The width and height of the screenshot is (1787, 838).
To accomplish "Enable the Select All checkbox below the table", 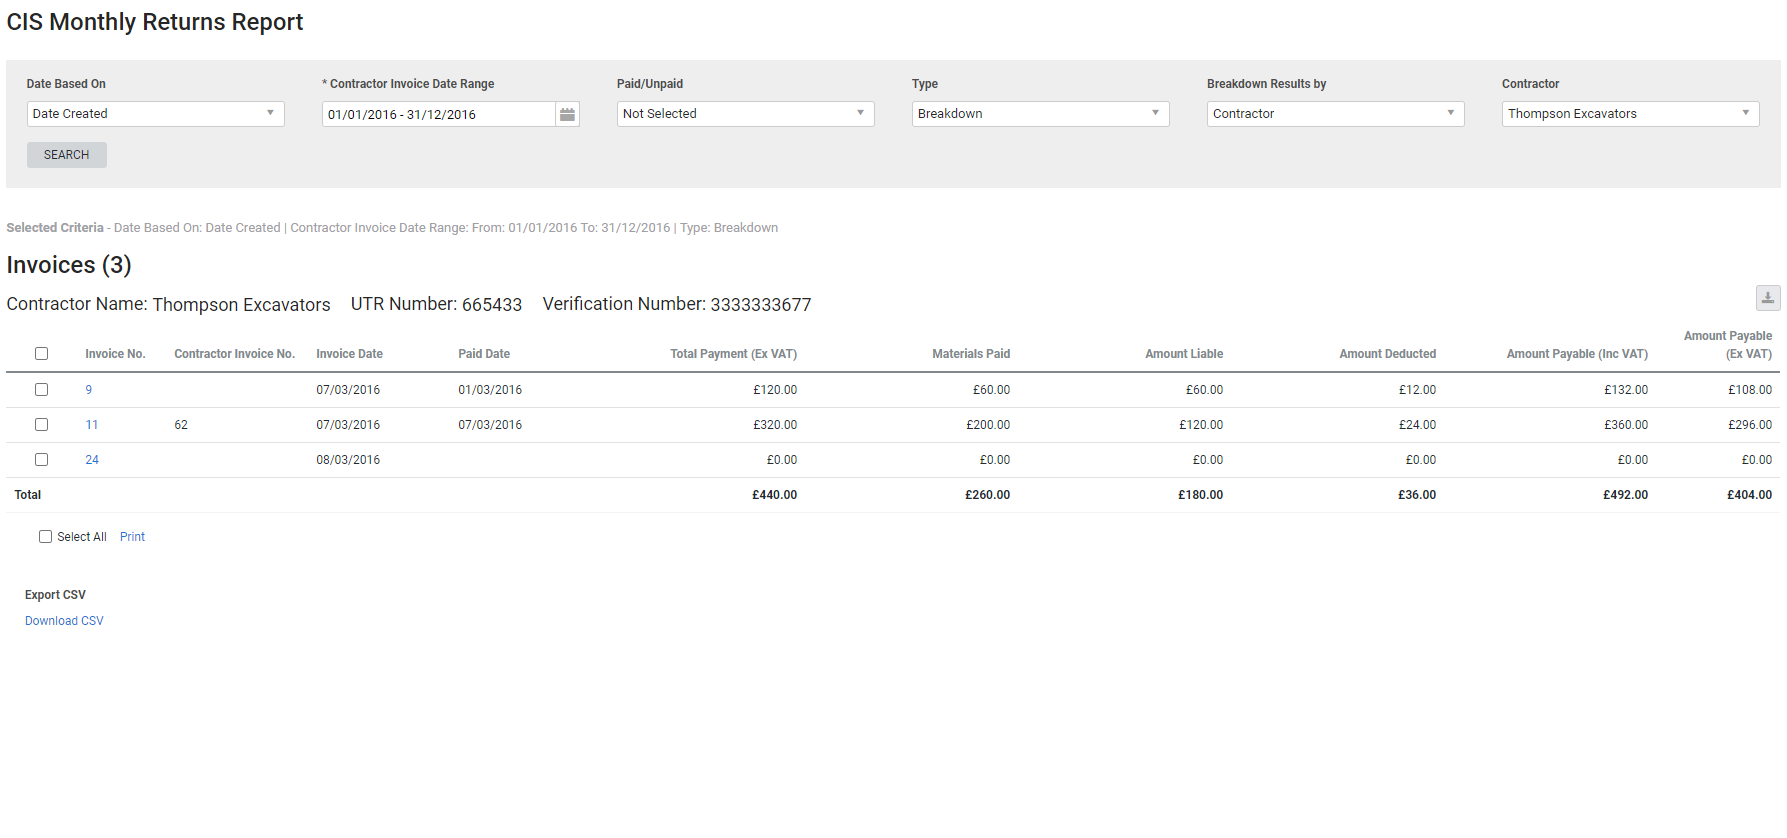I will coord(45,537).
